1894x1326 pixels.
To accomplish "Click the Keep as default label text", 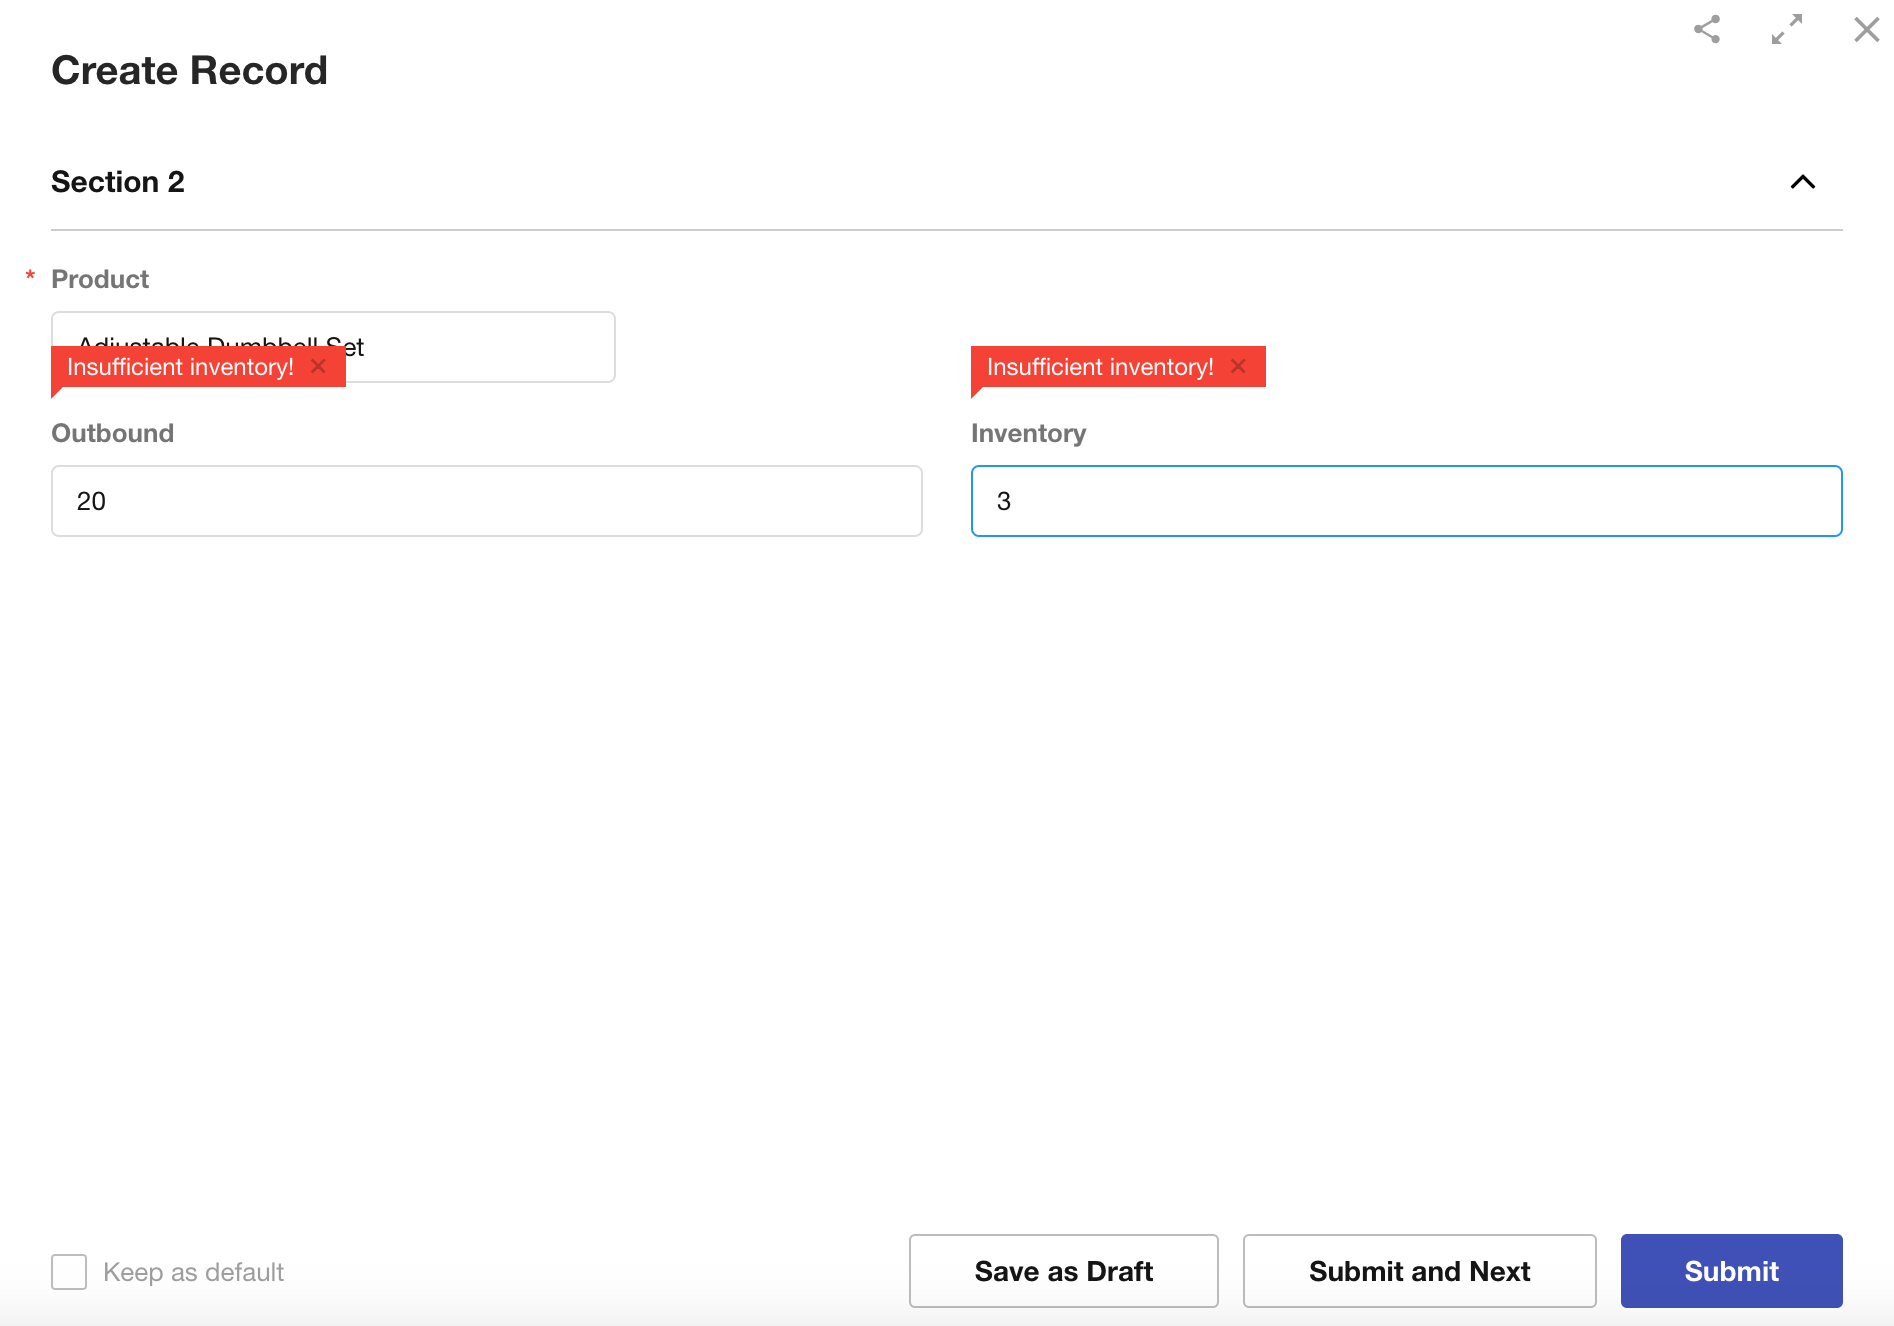I will click(193, 1272).
